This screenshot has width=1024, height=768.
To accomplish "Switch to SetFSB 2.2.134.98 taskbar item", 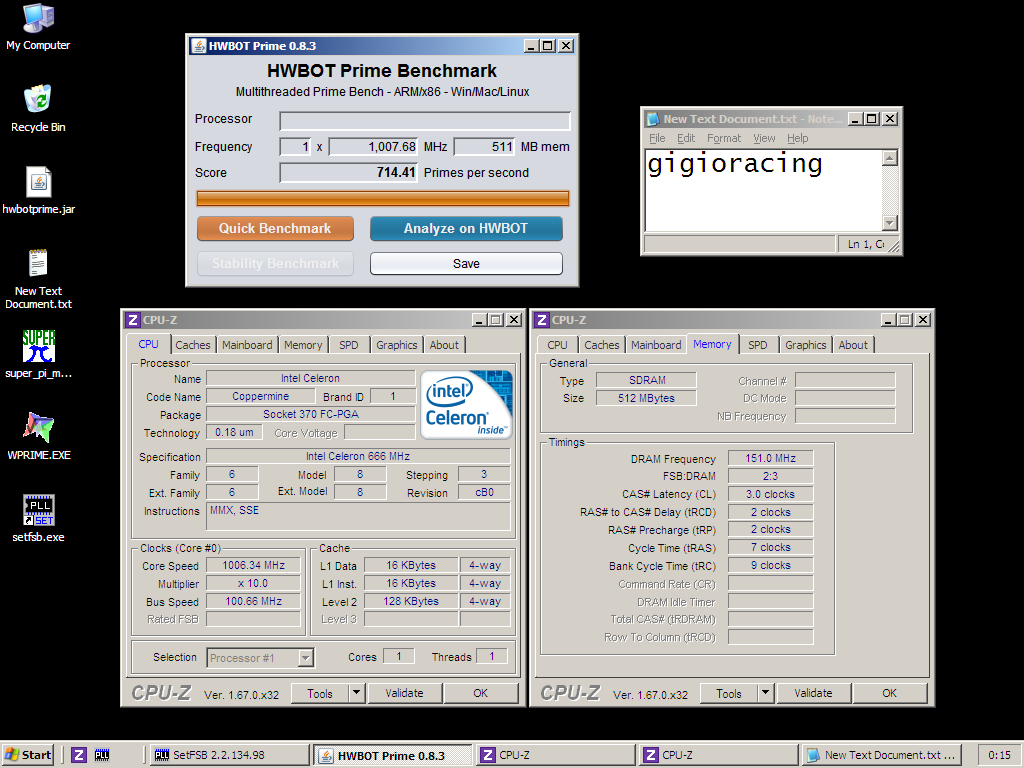I will pos(229,755).
